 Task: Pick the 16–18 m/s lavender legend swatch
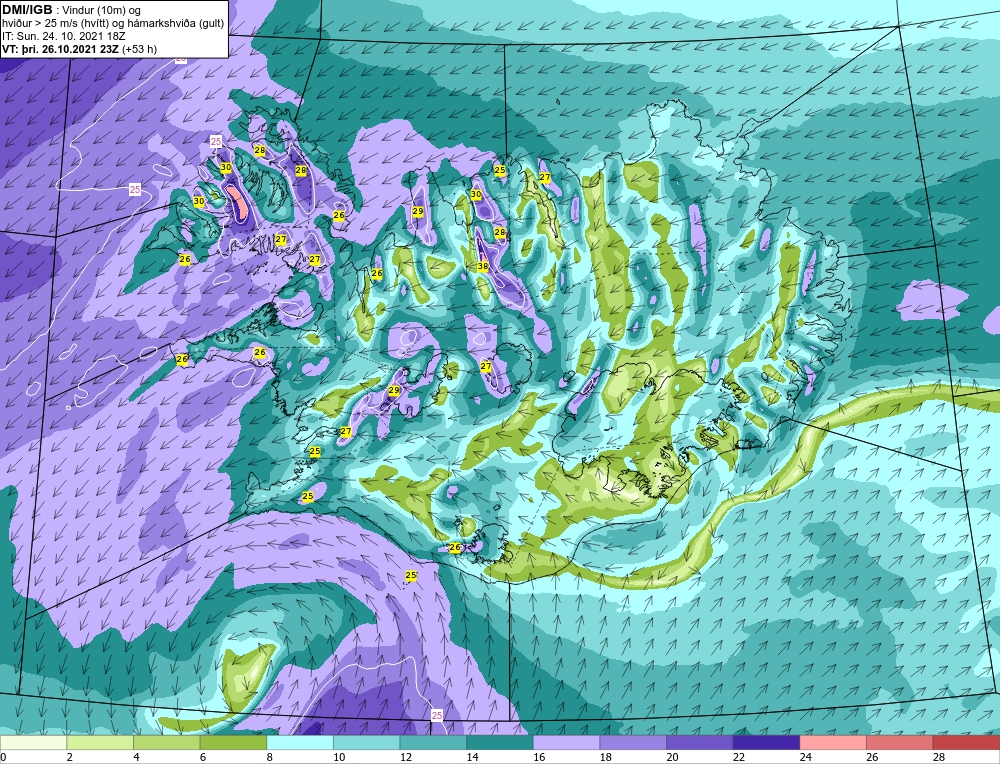(566, 743)
